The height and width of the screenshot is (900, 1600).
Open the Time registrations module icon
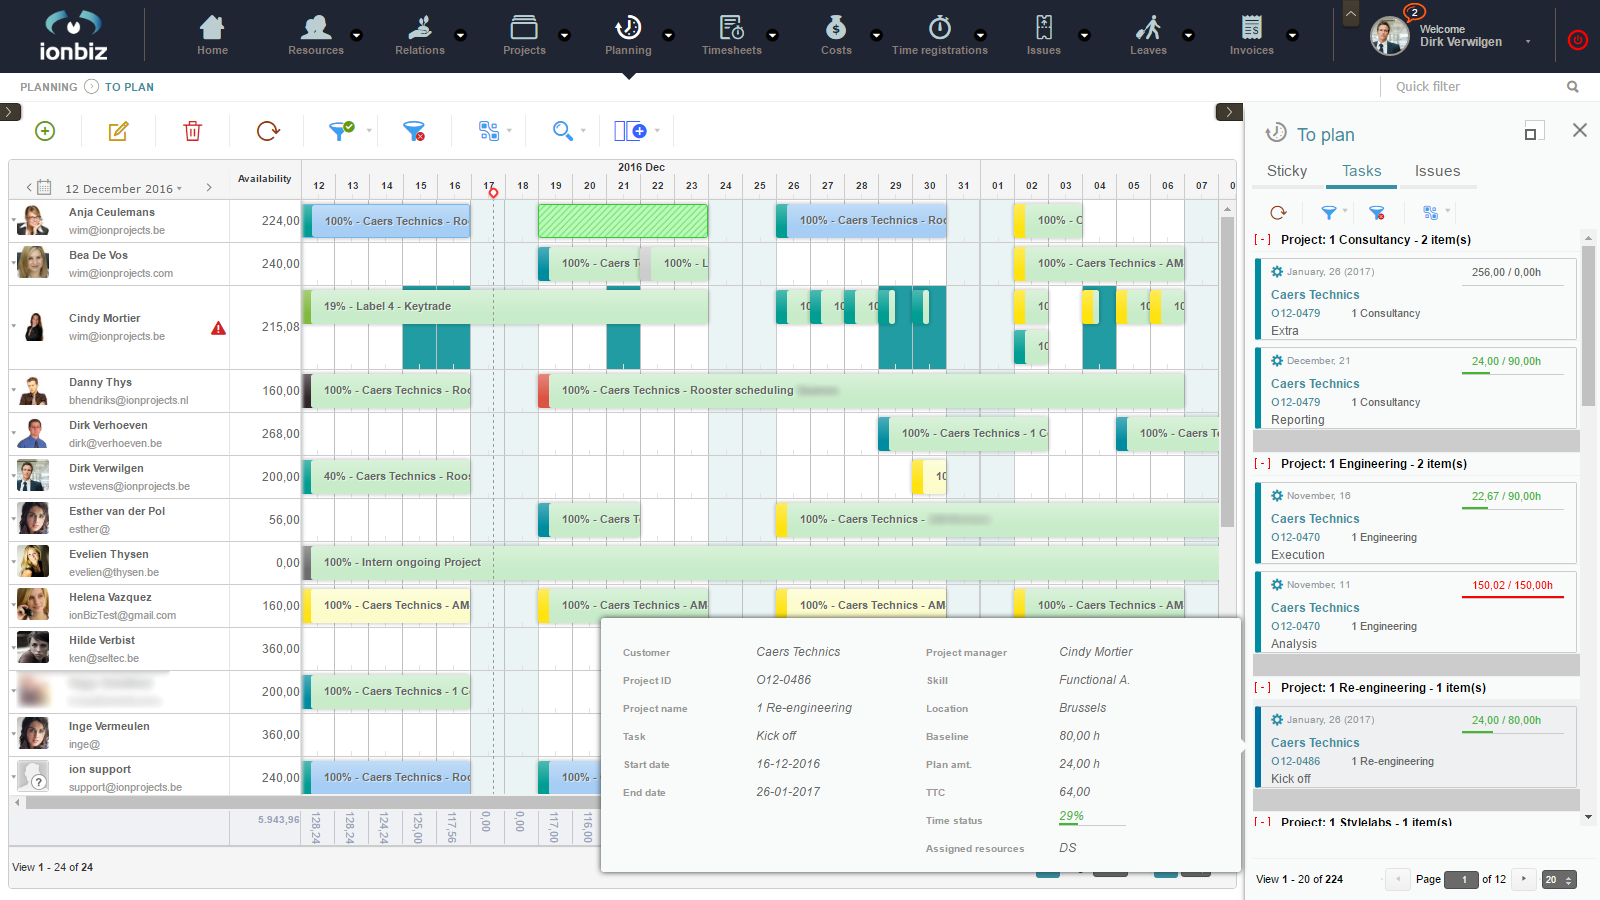pos(940,27)
